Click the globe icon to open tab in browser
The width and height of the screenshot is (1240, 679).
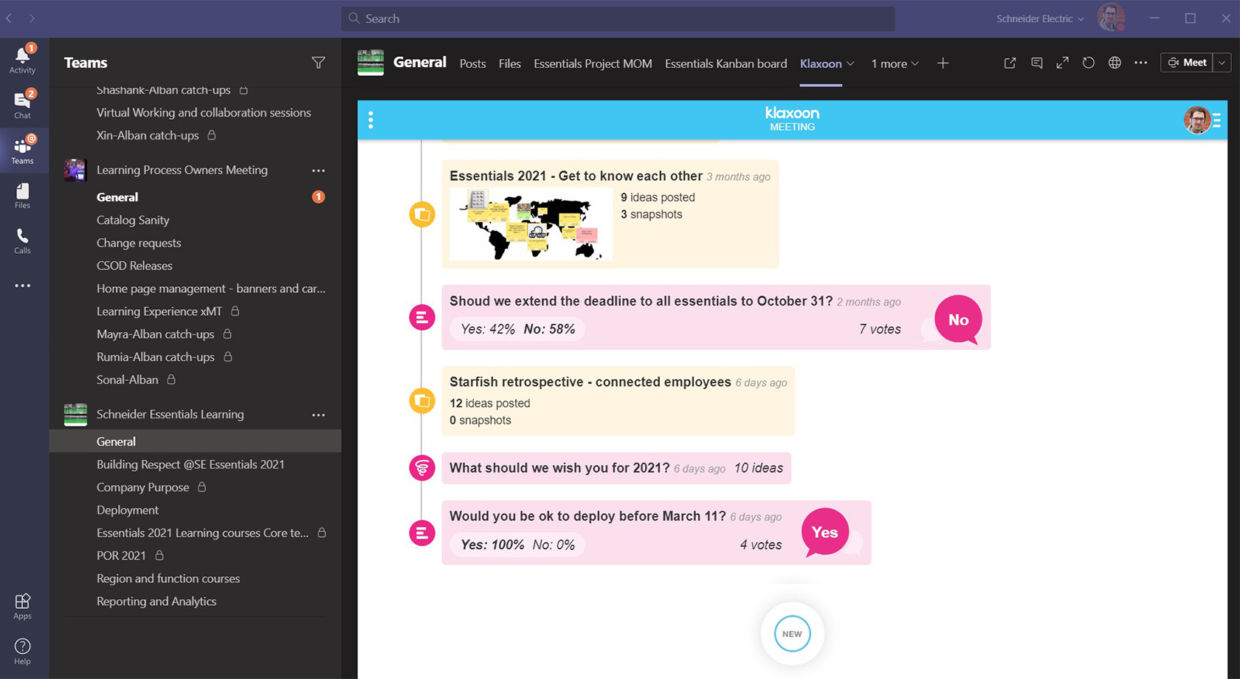coord(1114,62)
